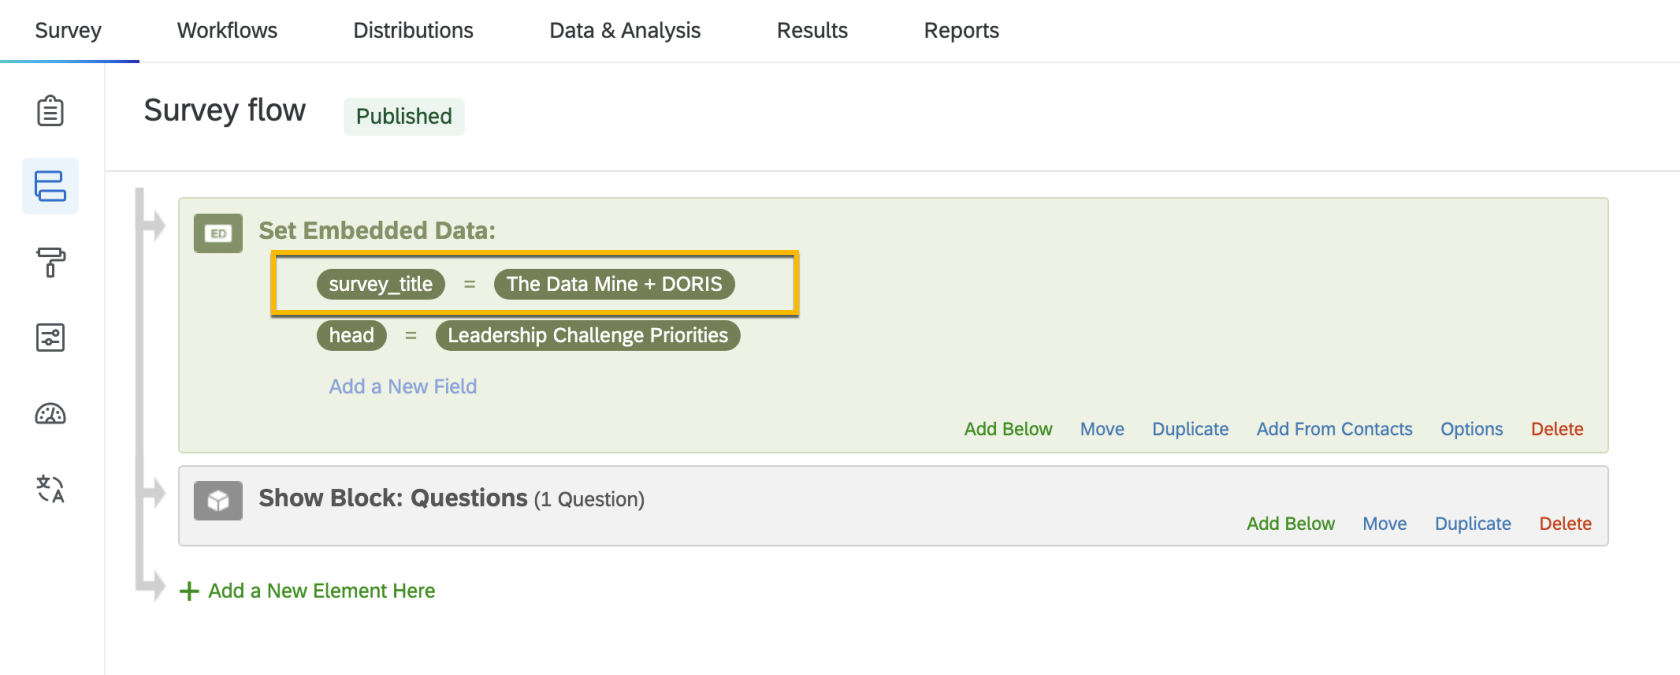Open the Results tab
1680x675 pixels.
812,30
